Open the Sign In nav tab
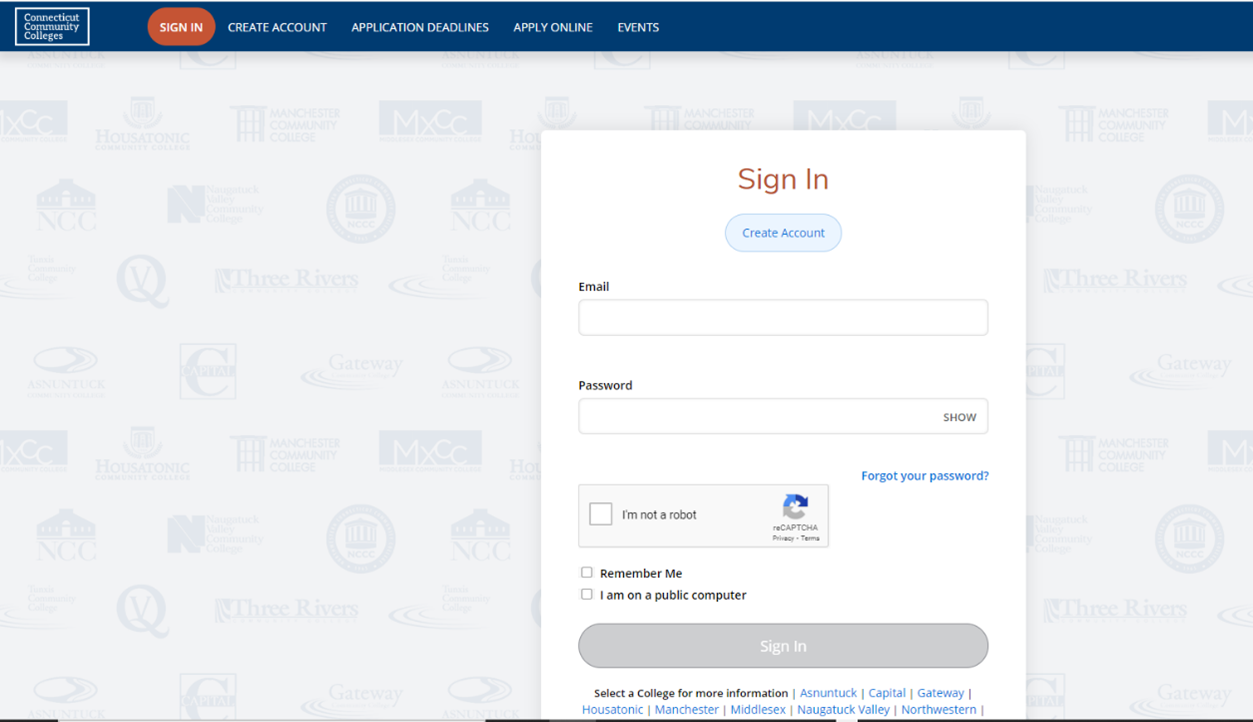1253x722 pixels. [x=181, y=27]
